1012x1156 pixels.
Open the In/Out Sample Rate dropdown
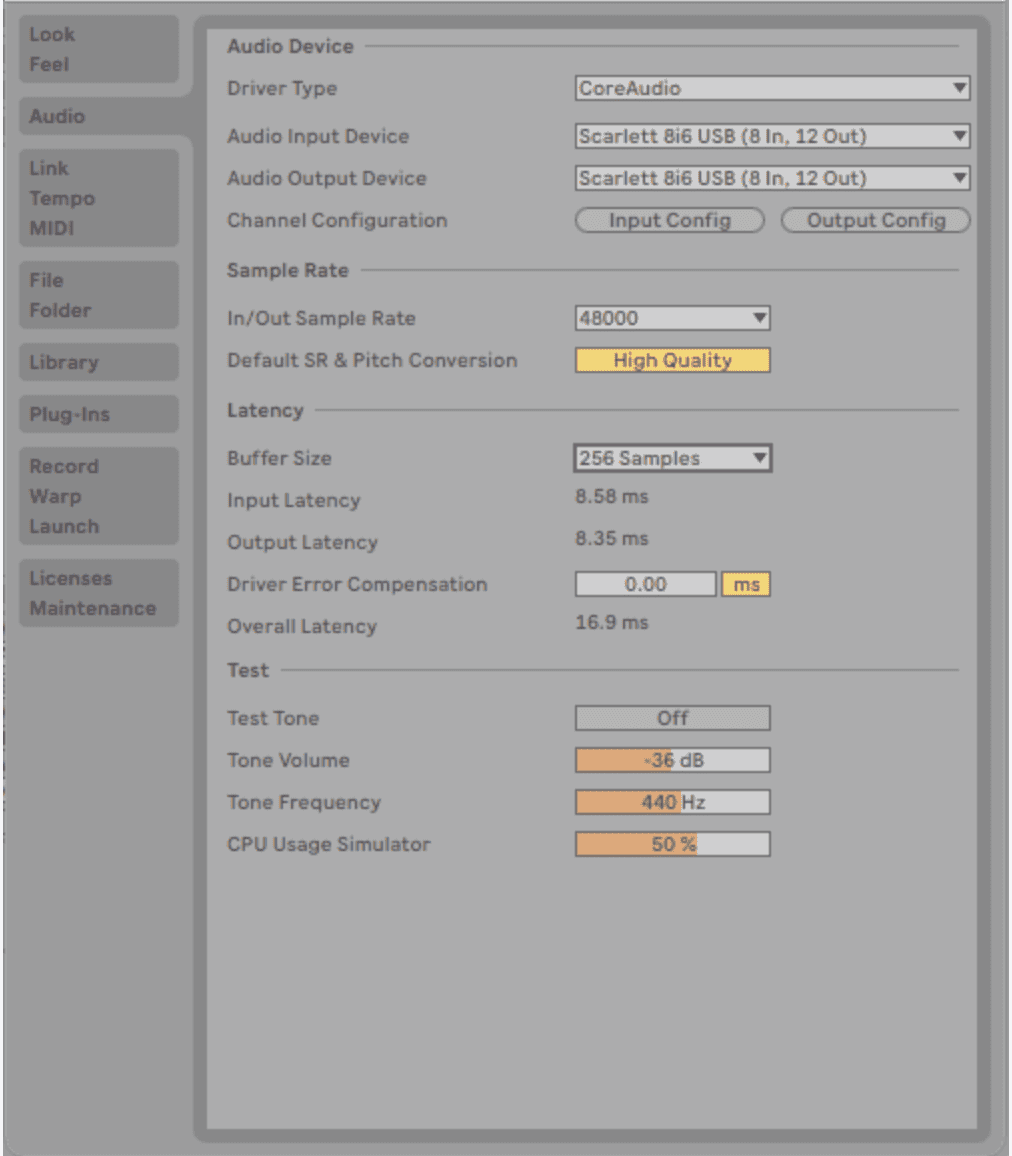pos(671,318)
